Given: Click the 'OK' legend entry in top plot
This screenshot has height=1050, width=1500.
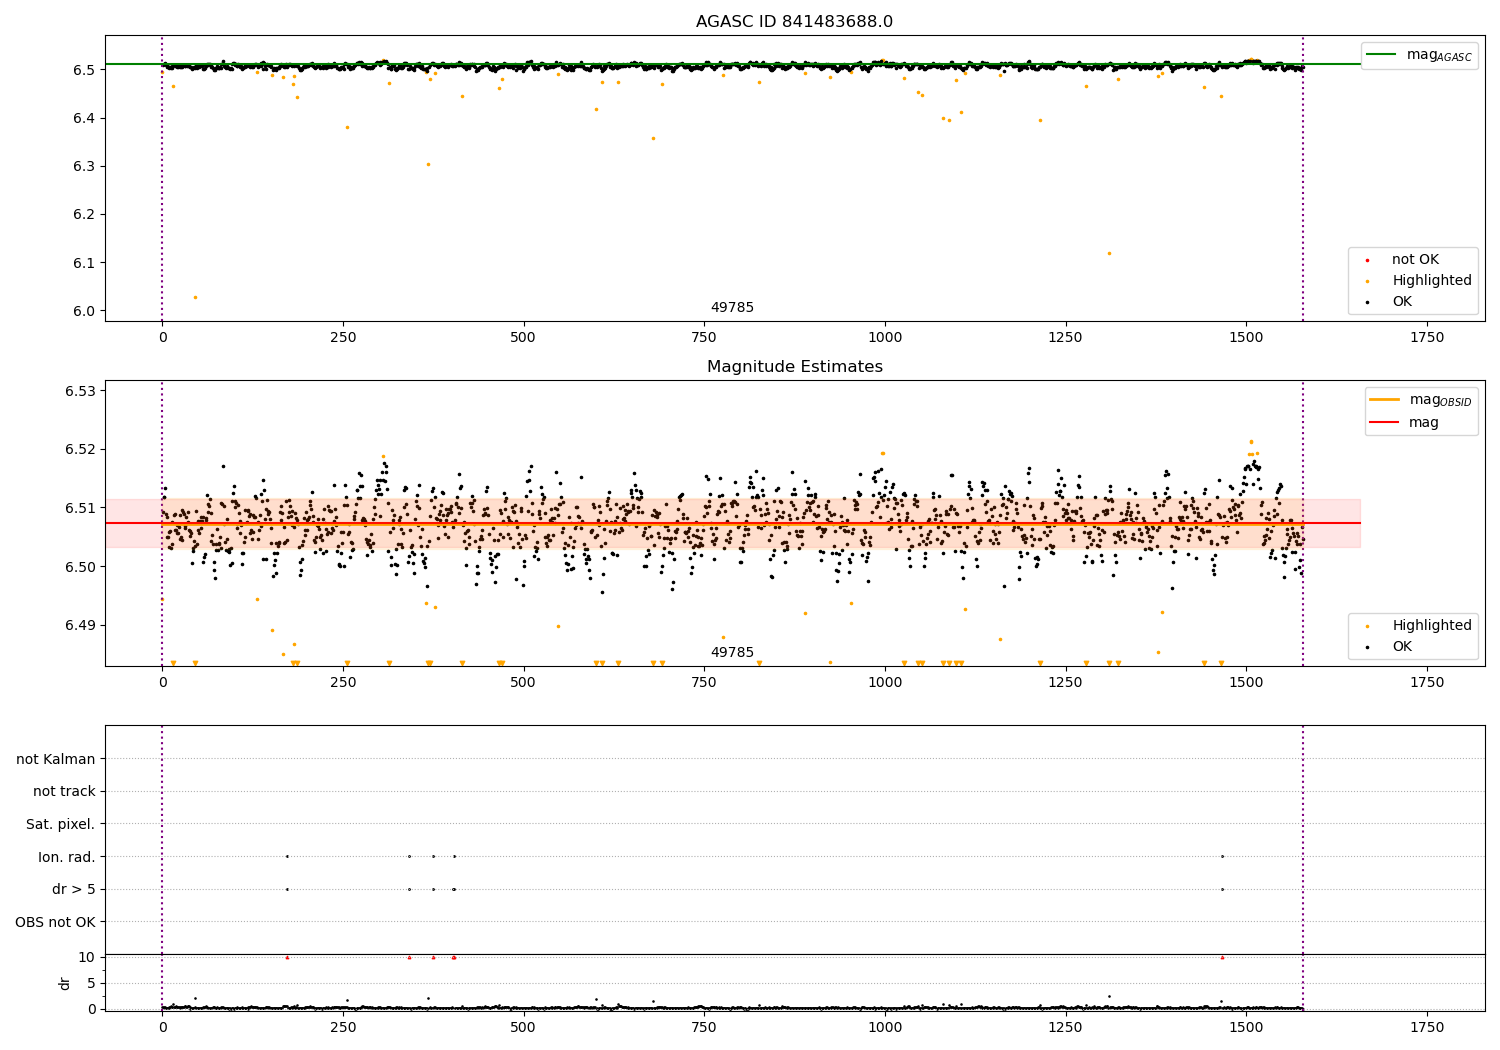Looking at the screenshot, I should [x=1402, y=302].
